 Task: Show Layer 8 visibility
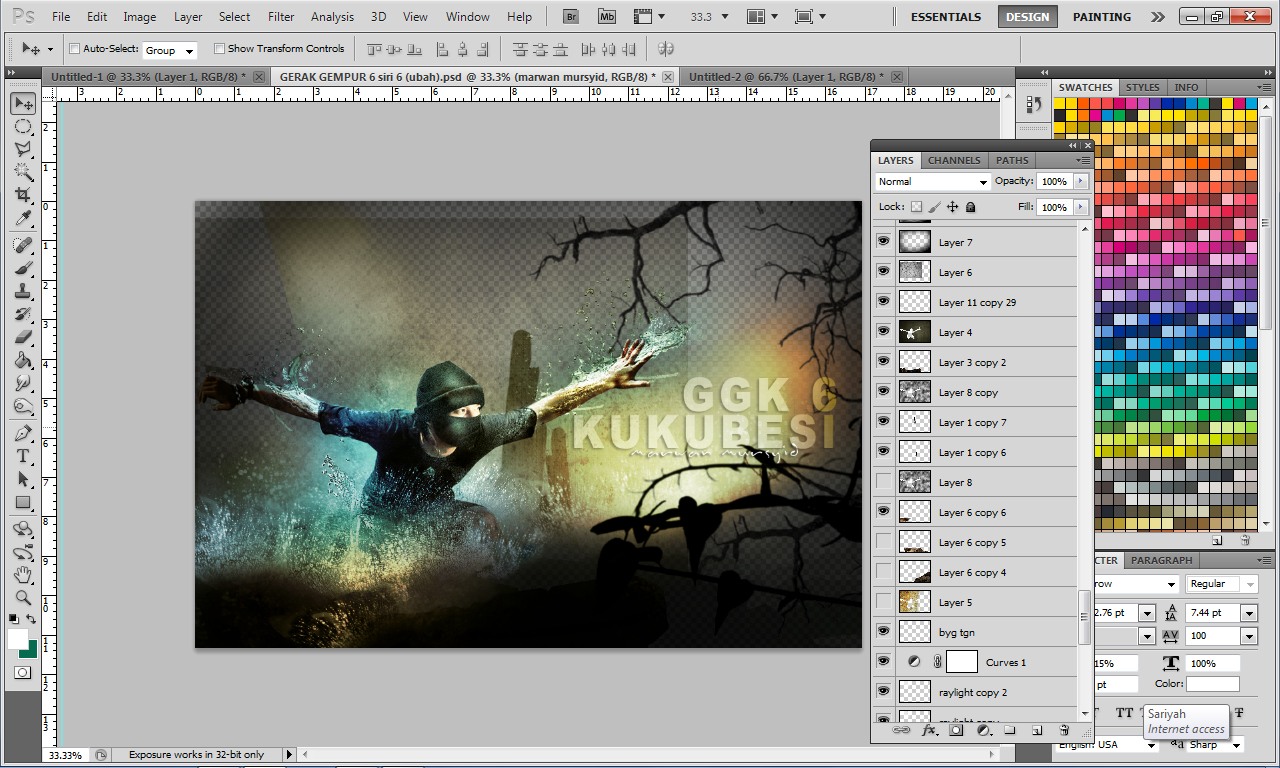coord(883,482)
